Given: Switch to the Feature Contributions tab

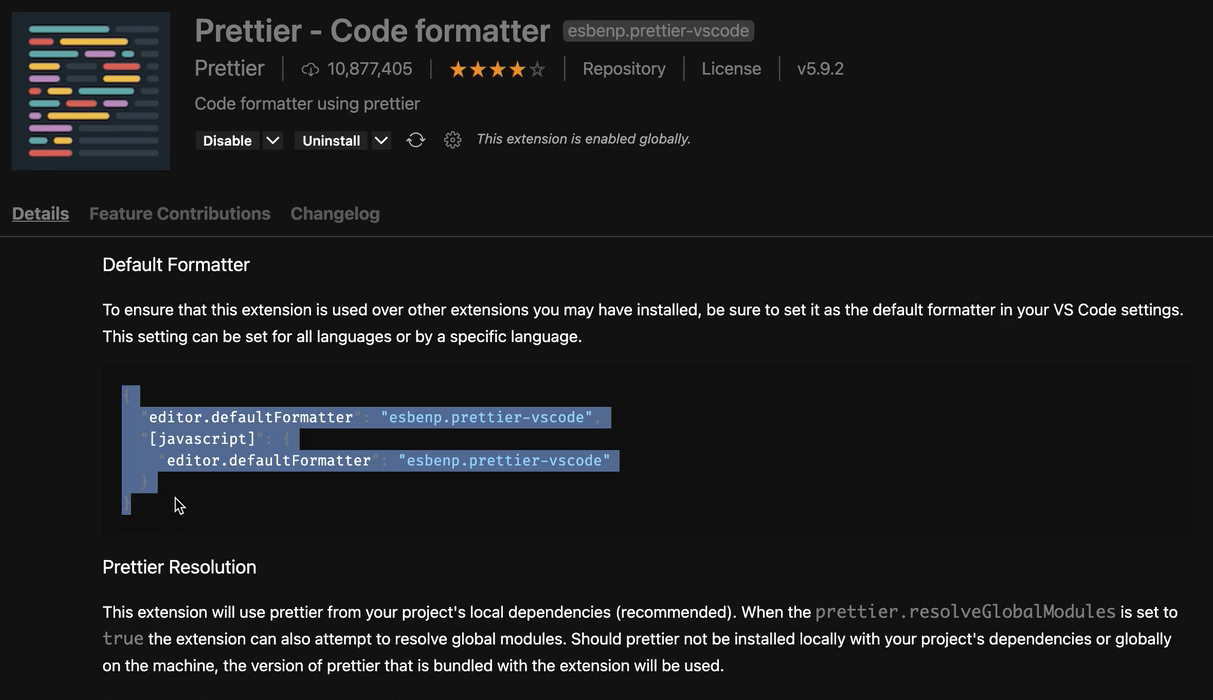Looking at the screenshot, I should pyautogui.click(x=180, y=213).
